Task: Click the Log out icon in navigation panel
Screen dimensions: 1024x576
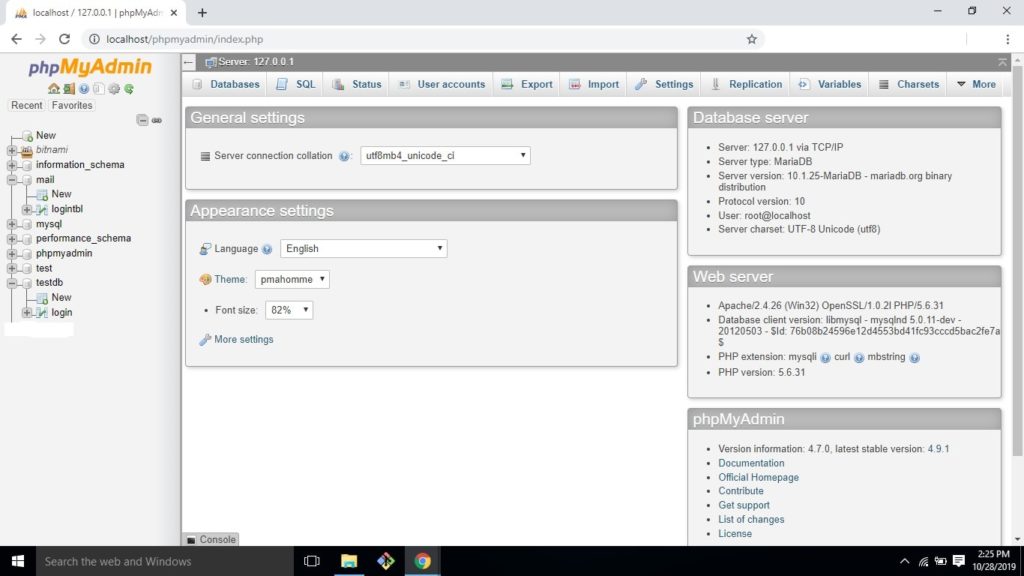Action: (x=69, y=89)
